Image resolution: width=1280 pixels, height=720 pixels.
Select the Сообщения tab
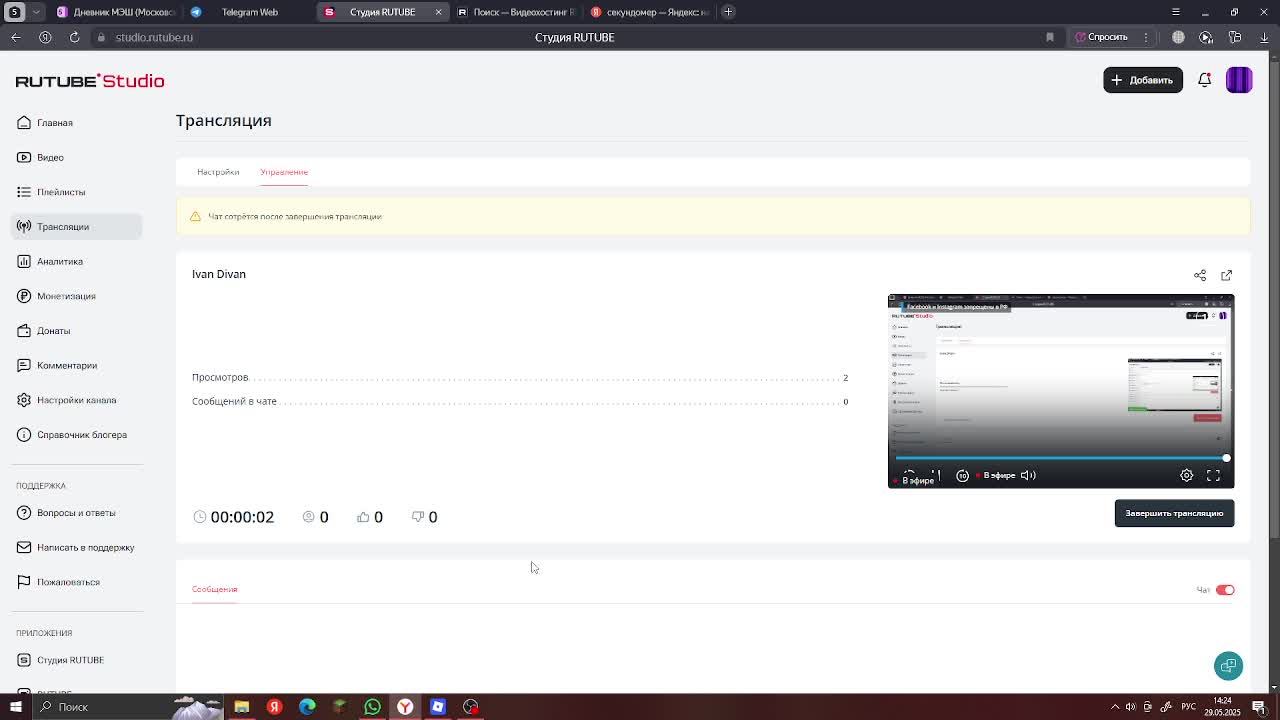(214, 589)
